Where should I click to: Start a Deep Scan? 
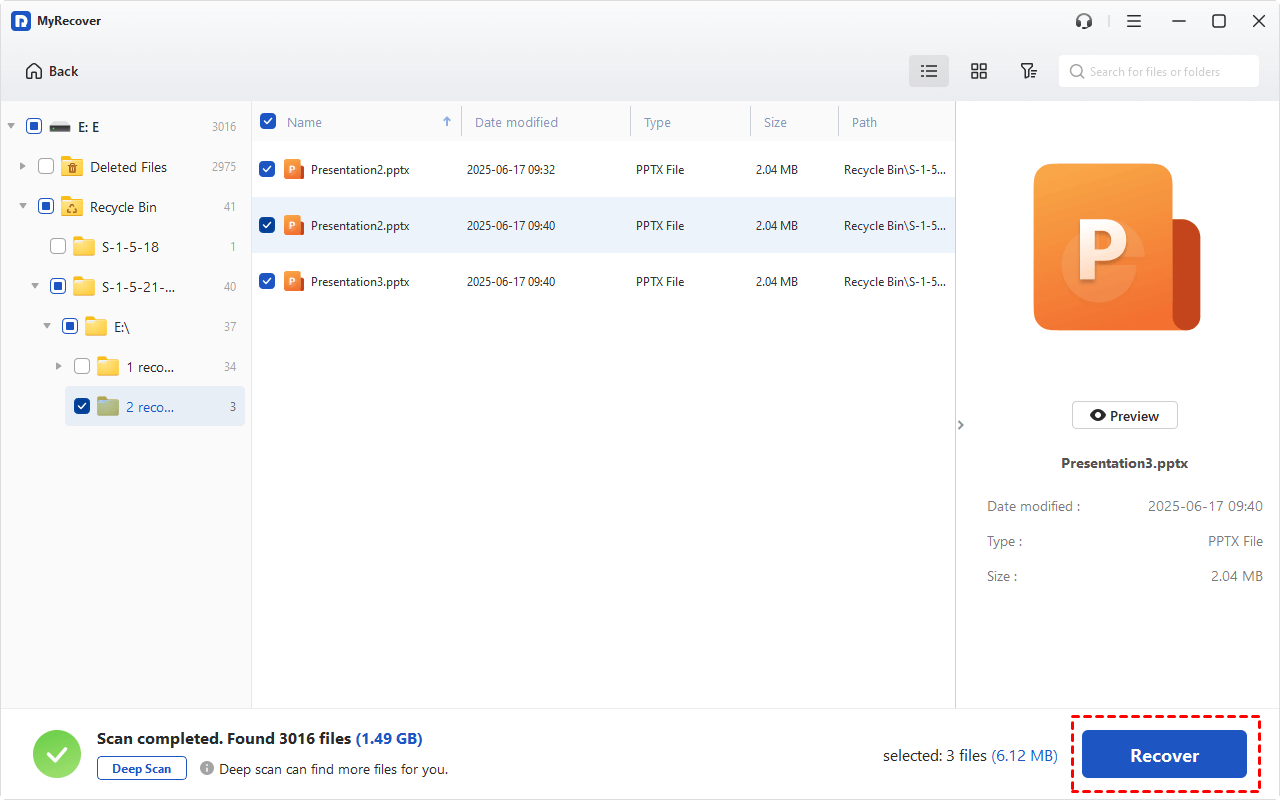click(142, 769)
